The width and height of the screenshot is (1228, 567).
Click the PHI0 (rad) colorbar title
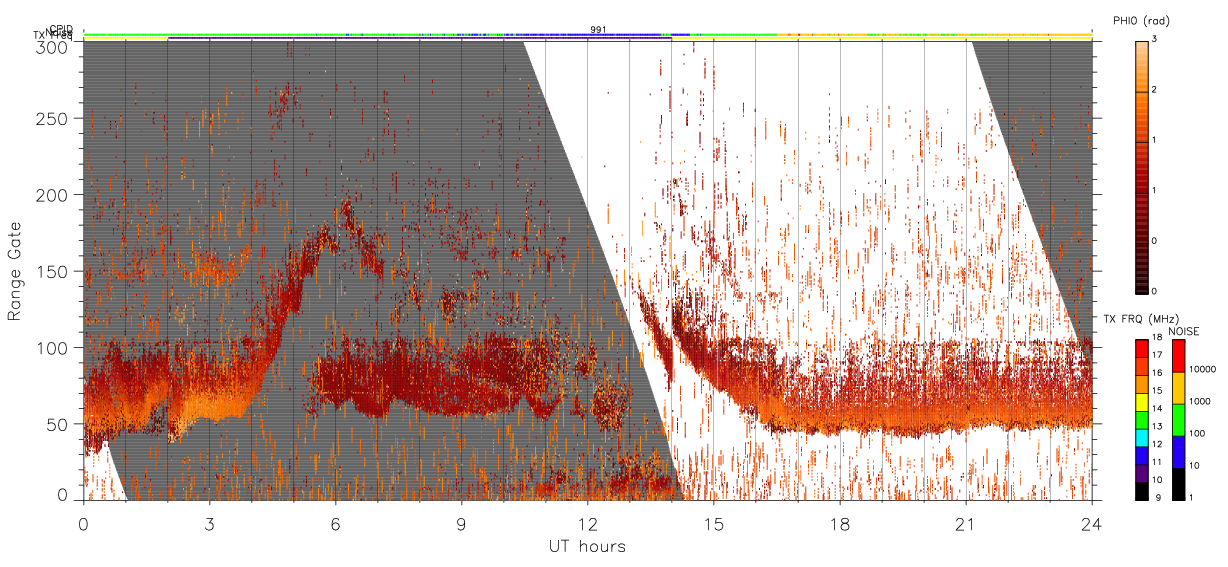coord(1142,21)
